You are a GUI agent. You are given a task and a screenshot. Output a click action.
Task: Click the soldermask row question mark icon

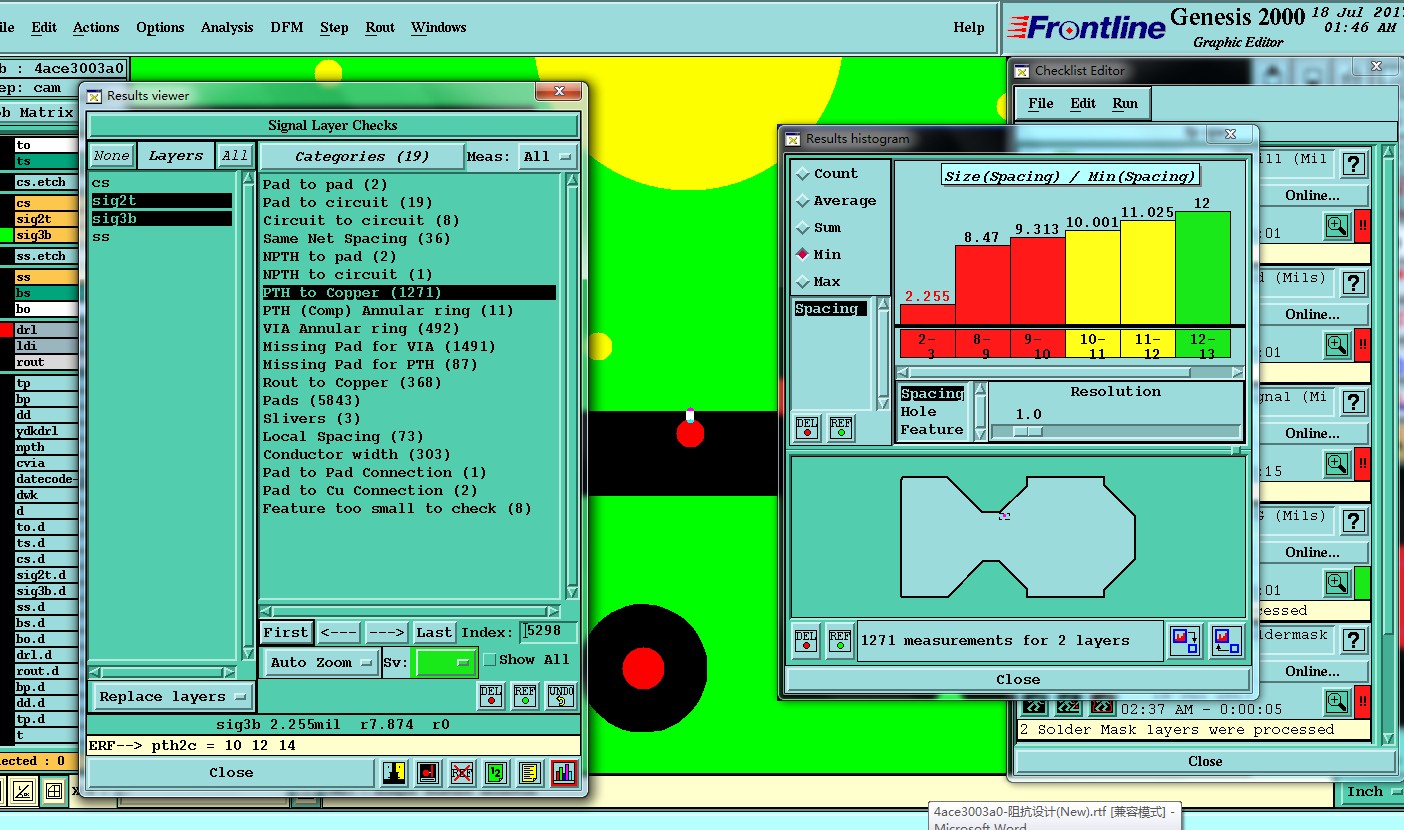(x=1354, y=640)
